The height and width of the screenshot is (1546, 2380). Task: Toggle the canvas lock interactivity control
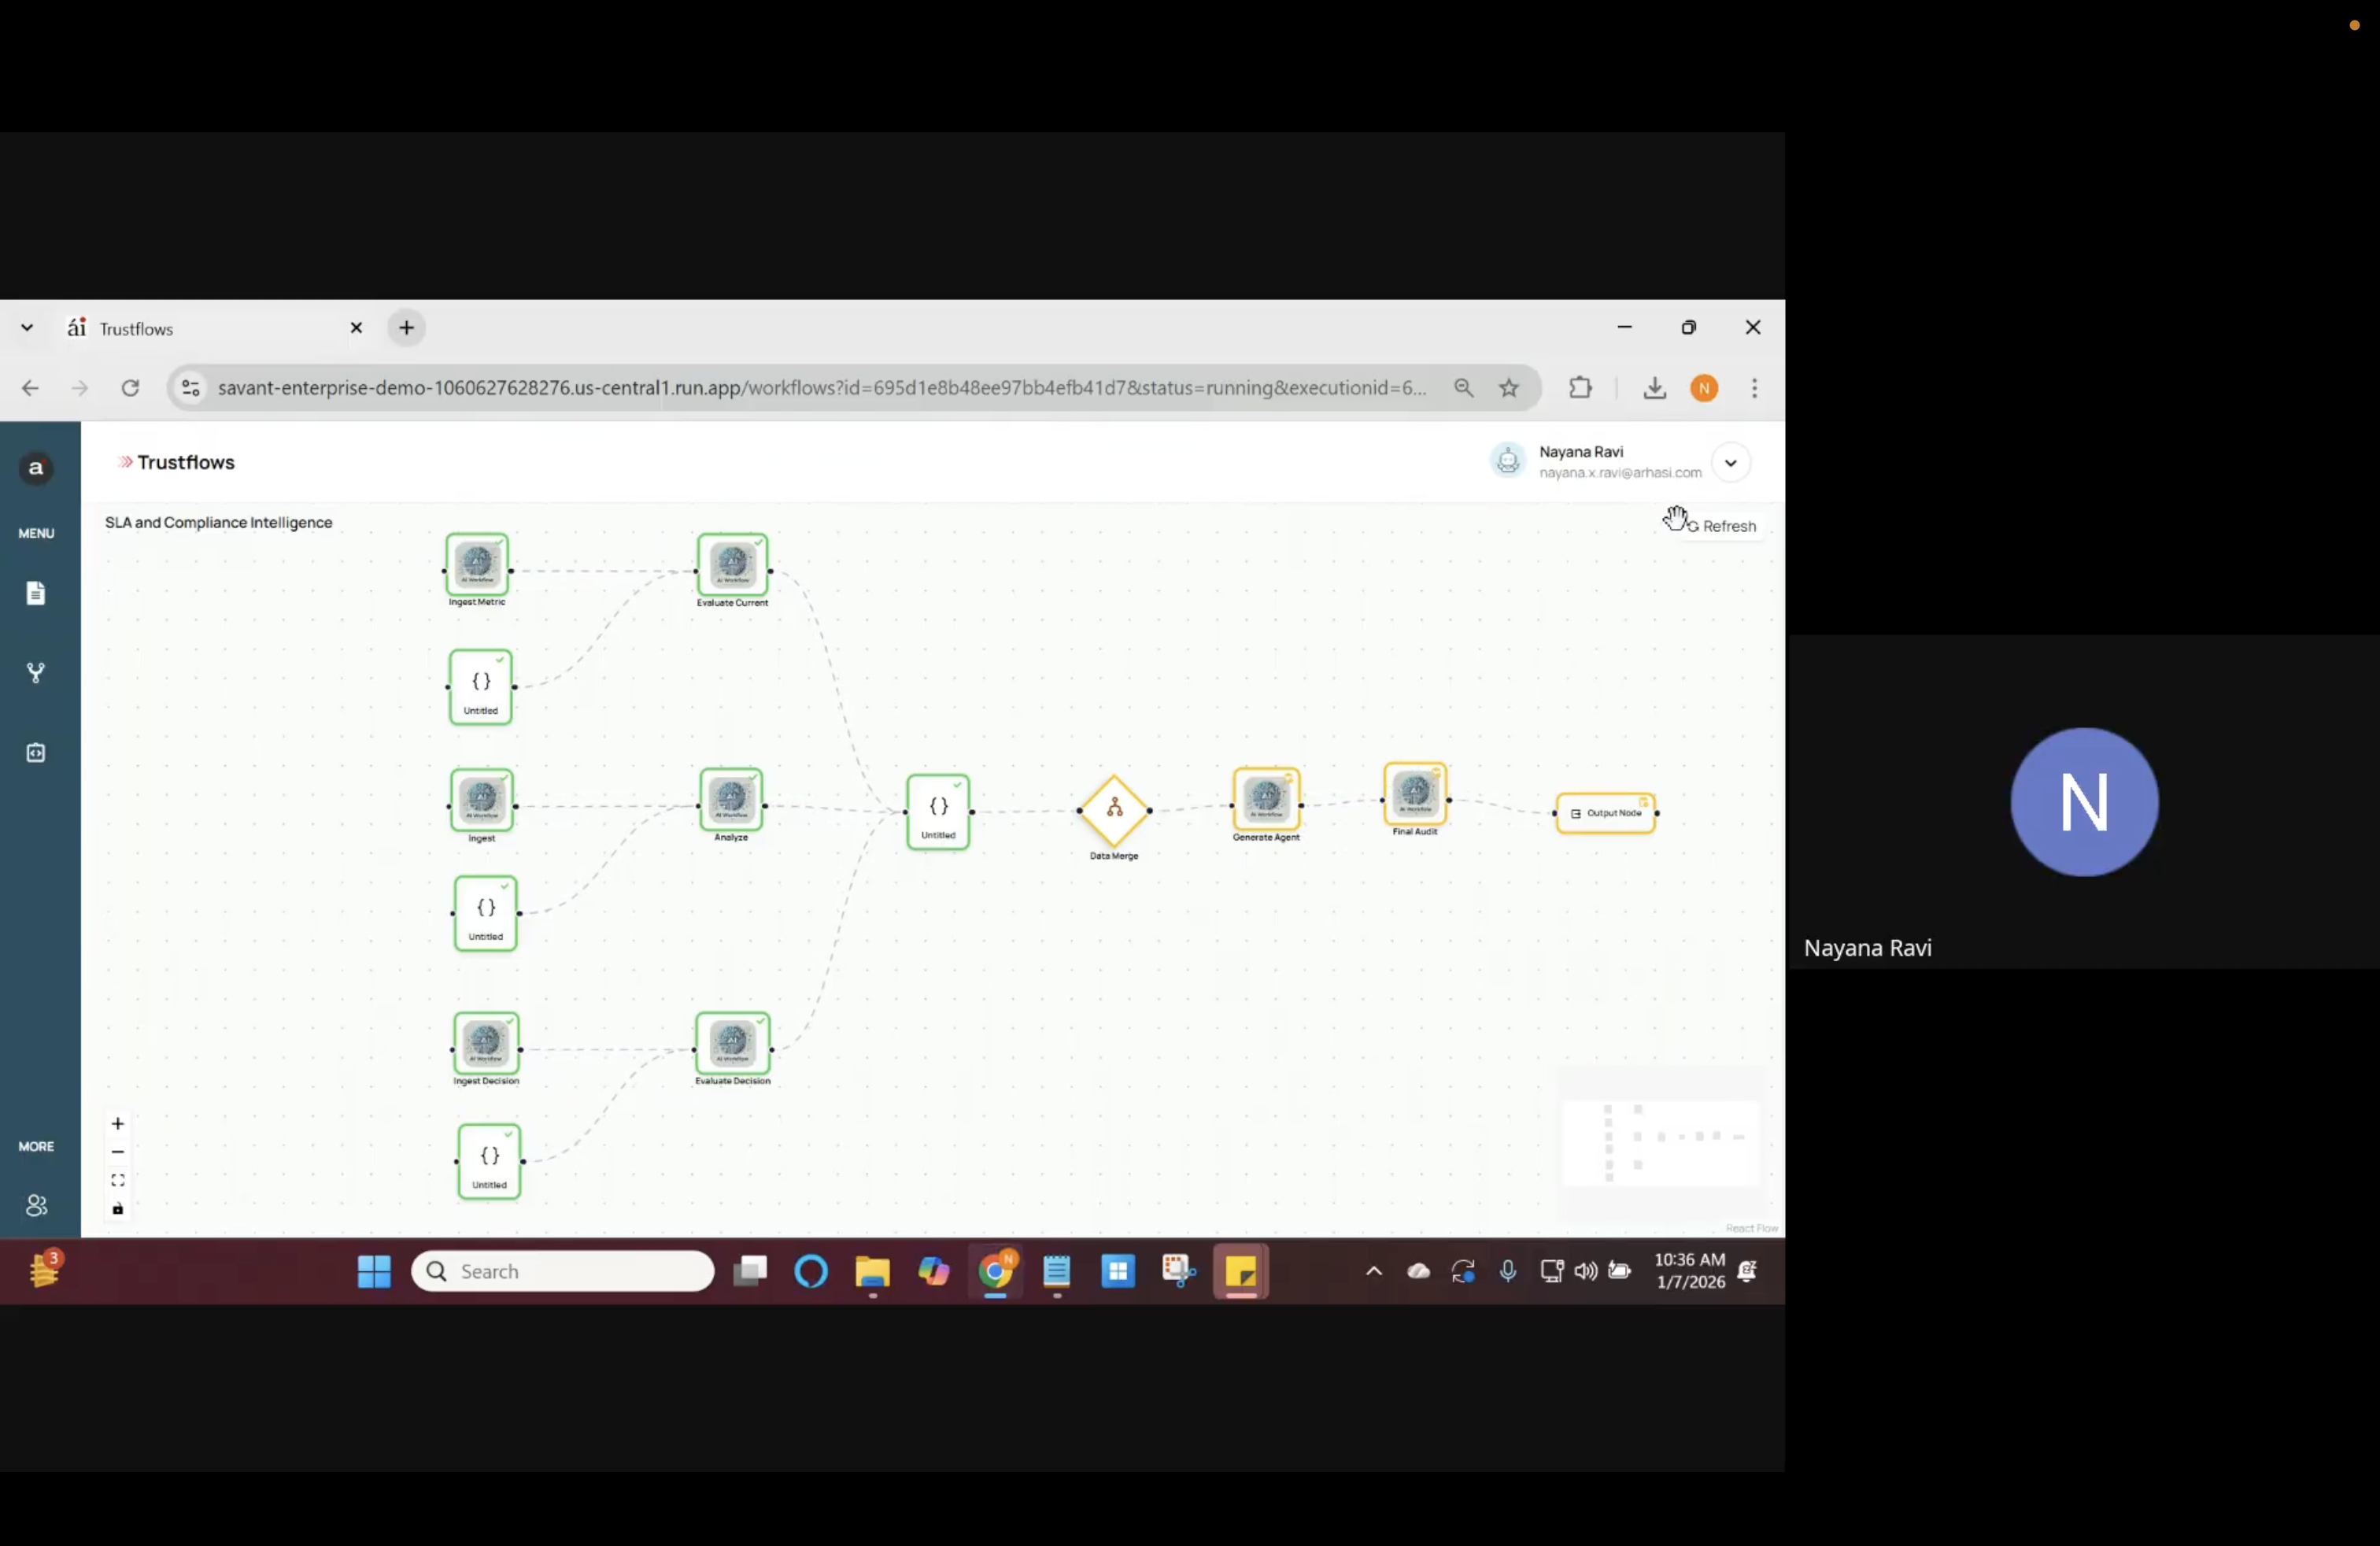tap(118, 1209)
